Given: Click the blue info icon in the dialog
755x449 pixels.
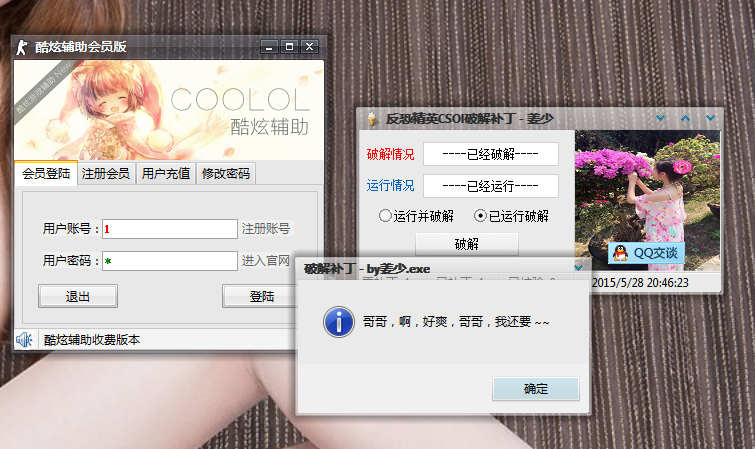Looking at the screenshot, I should pos(339,323).
